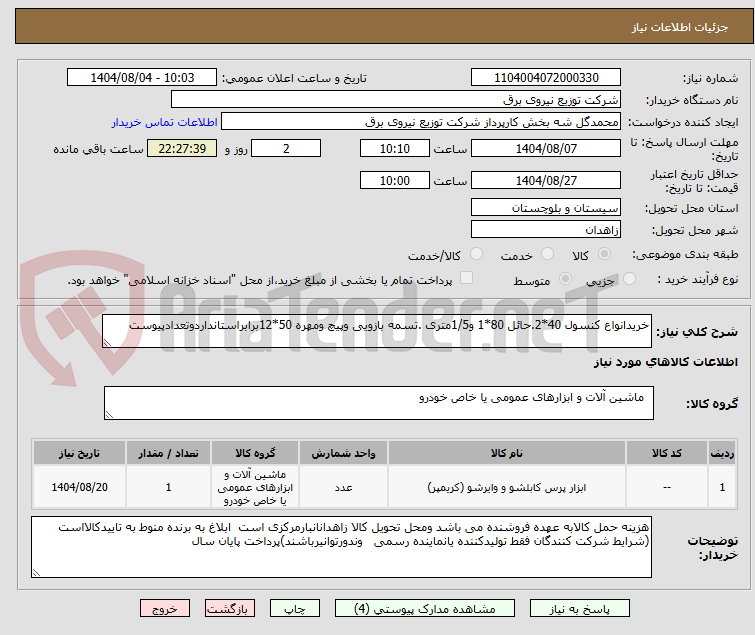Screen dimensions: 755x635
Task: Click the اطلاعات کالاهای مورد نیاز heading
Action: [665, 362]
